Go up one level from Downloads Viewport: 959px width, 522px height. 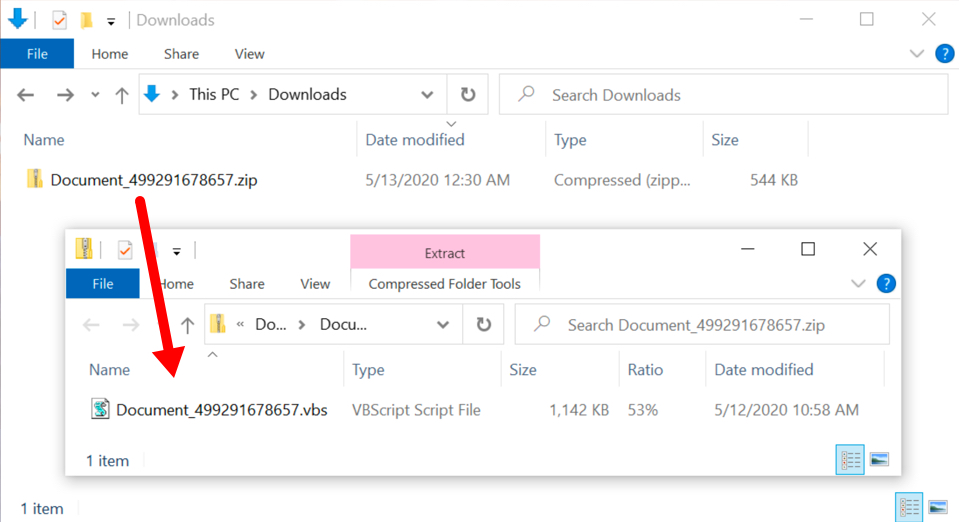122,95
